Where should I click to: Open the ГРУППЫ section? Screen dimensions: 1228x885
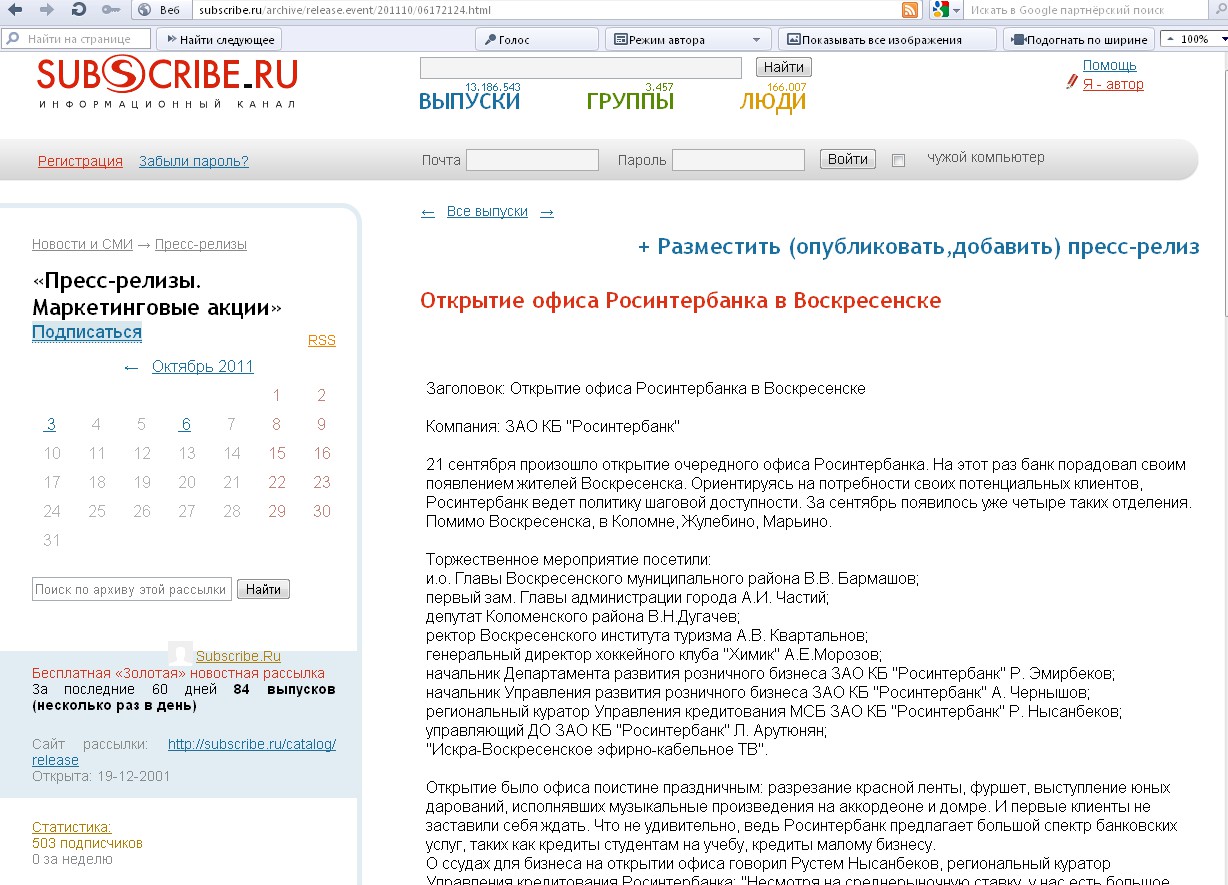click(x=630, y=101)
